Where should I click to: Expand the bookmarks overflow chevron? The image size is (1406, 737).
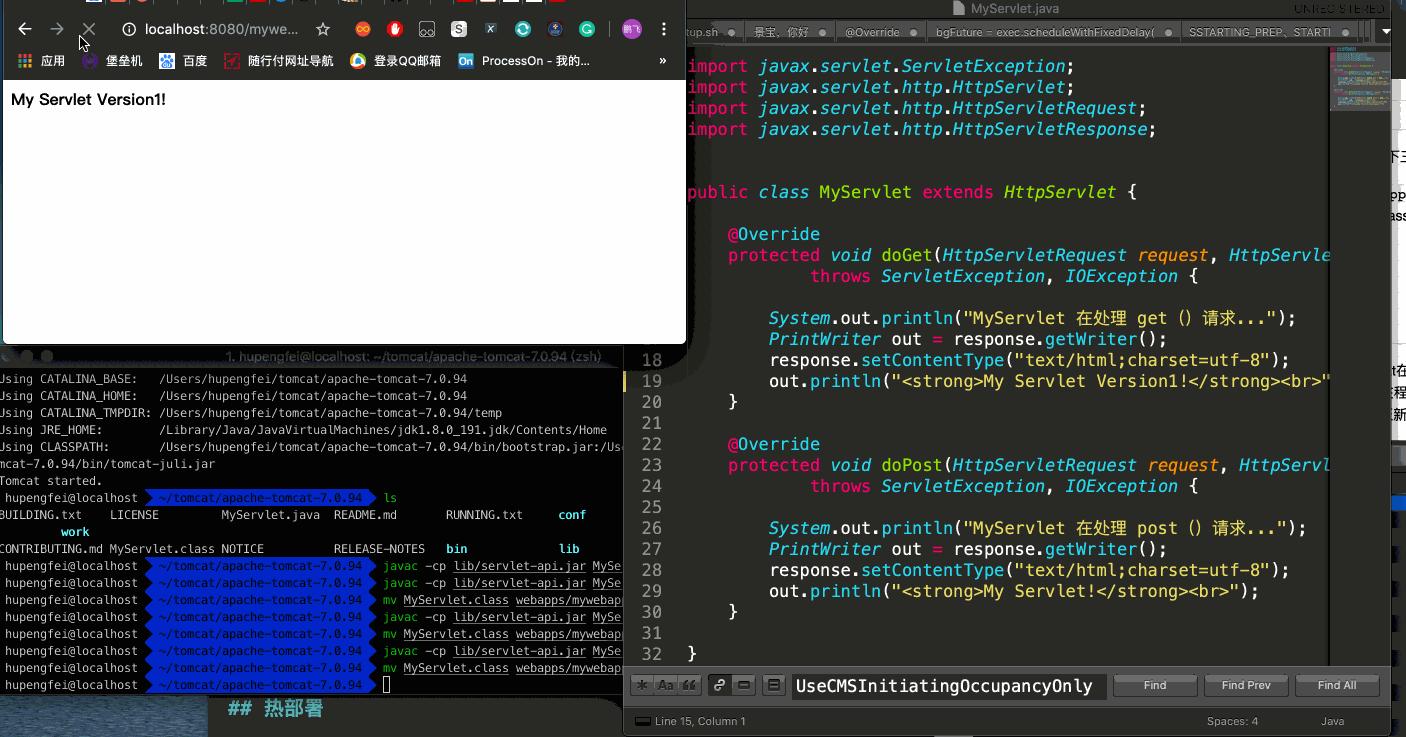662,60
